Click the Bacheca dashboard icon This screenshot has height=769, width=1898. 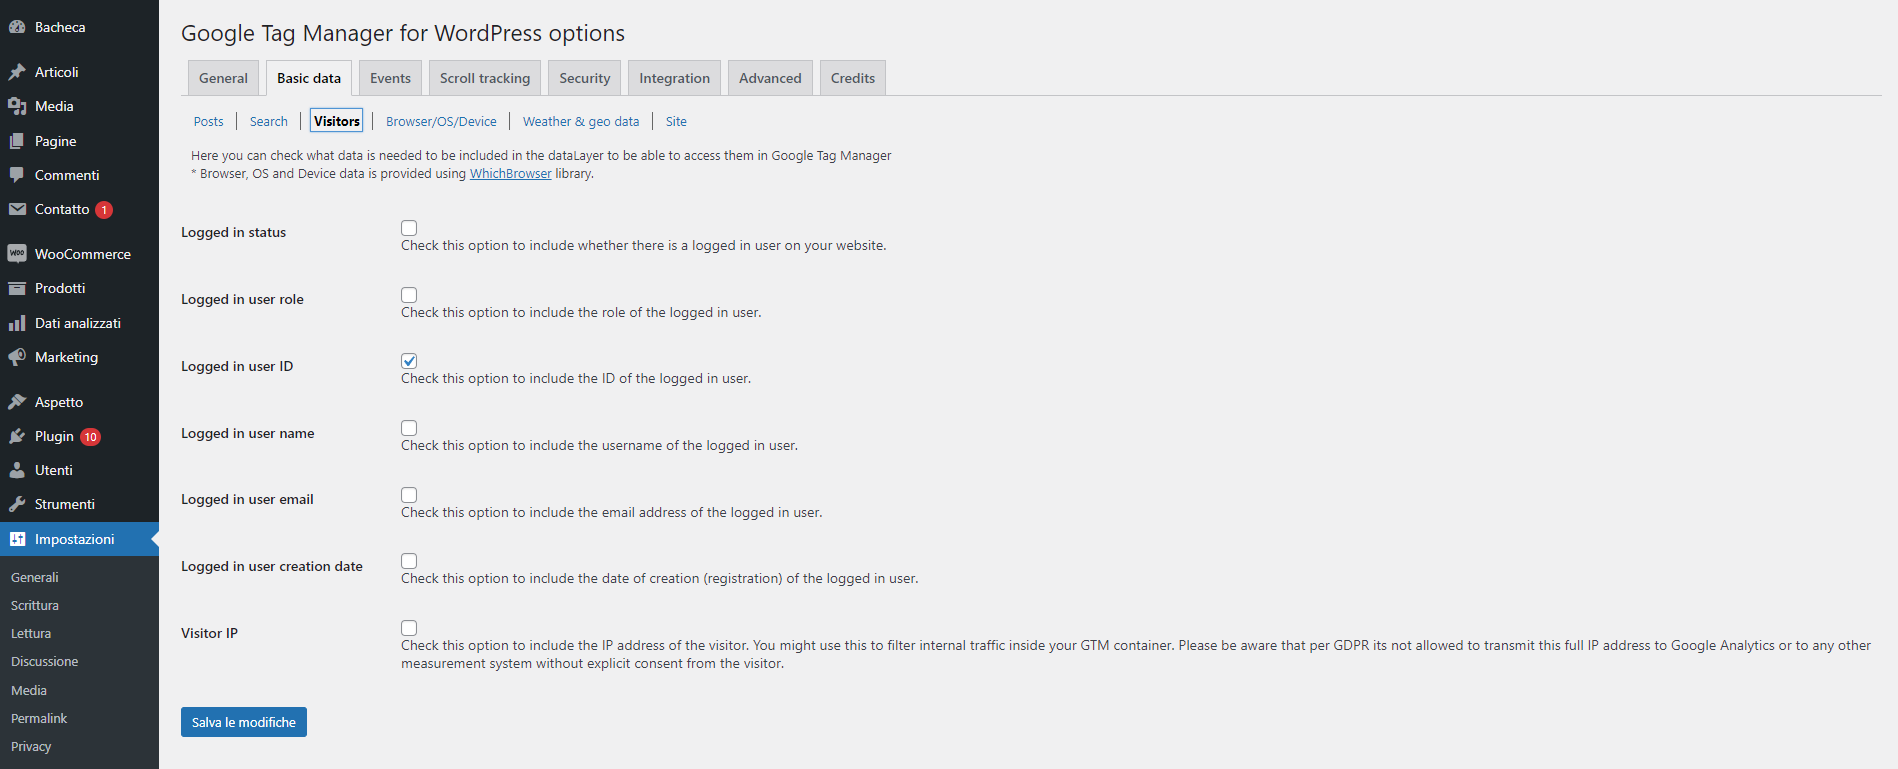17,27
